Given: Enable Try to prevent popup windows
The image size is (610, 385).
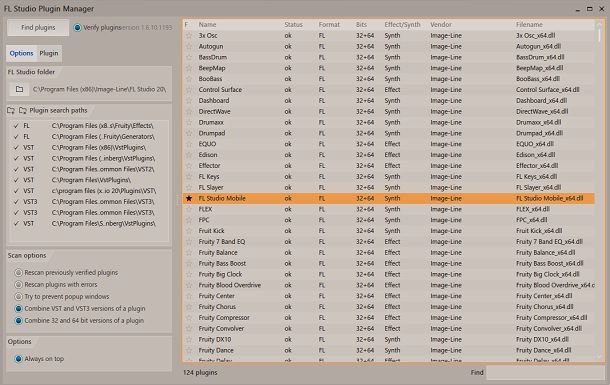Looking at the screenshot, I should [18, 297].
